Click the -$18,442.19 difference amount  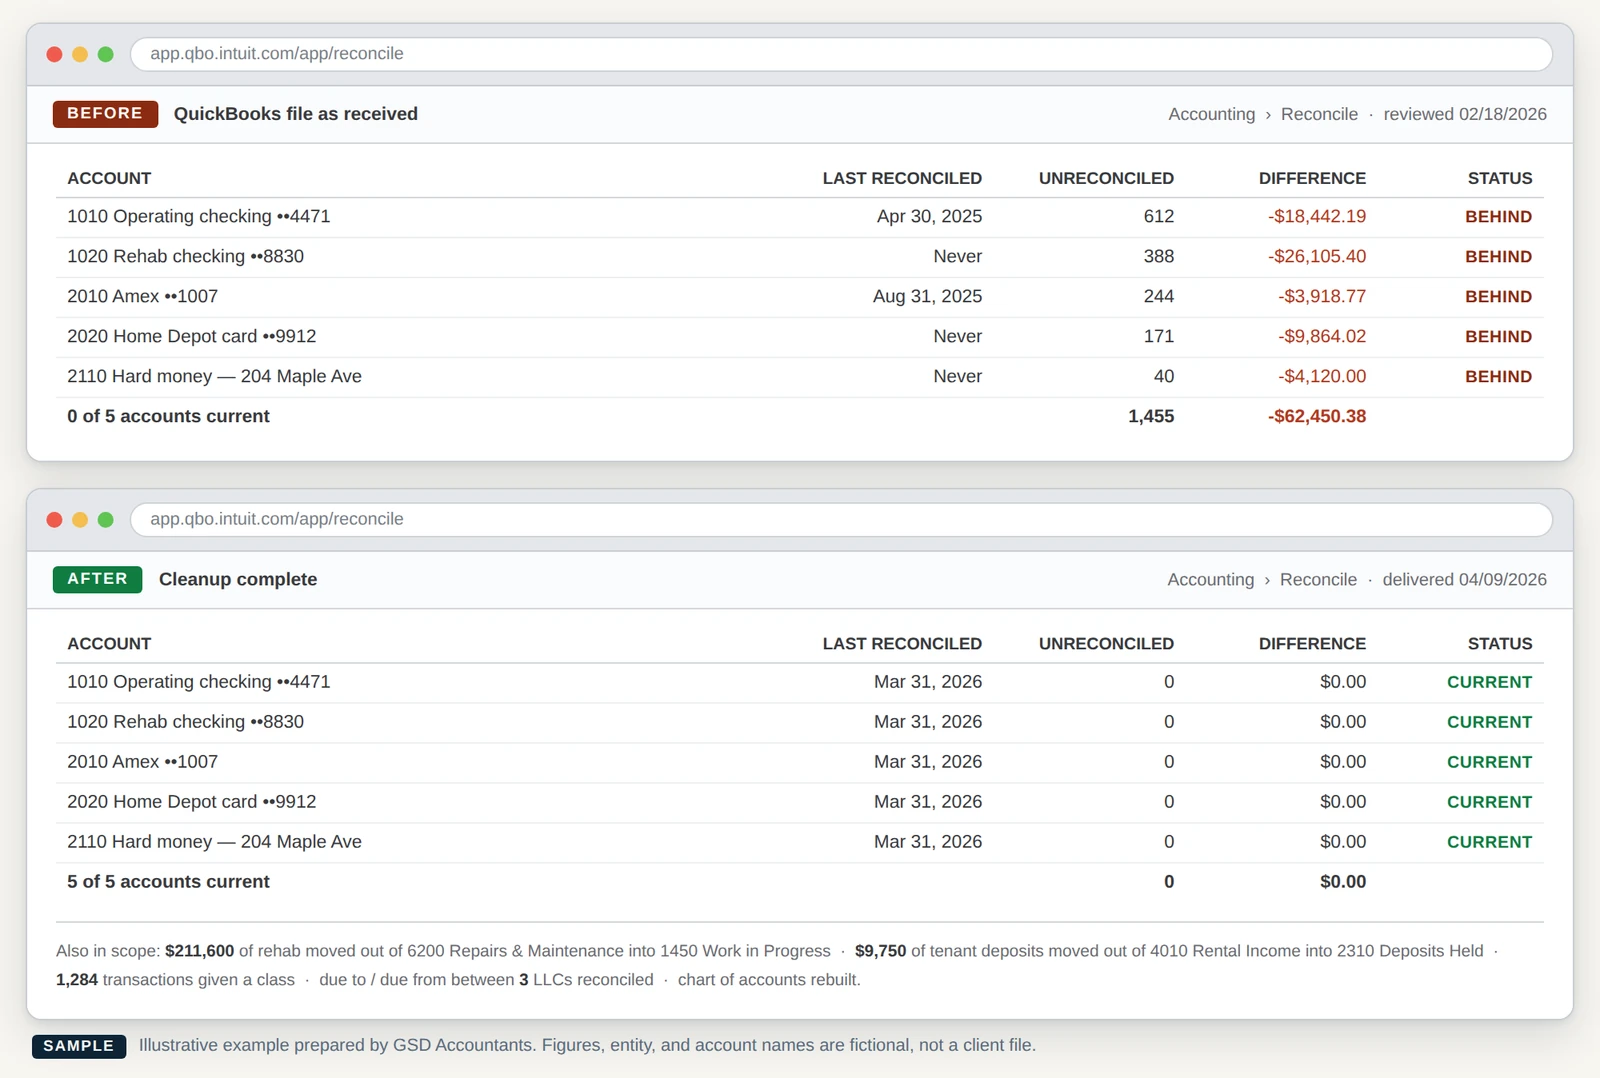pyautogui.click(x=1317, y=216)
